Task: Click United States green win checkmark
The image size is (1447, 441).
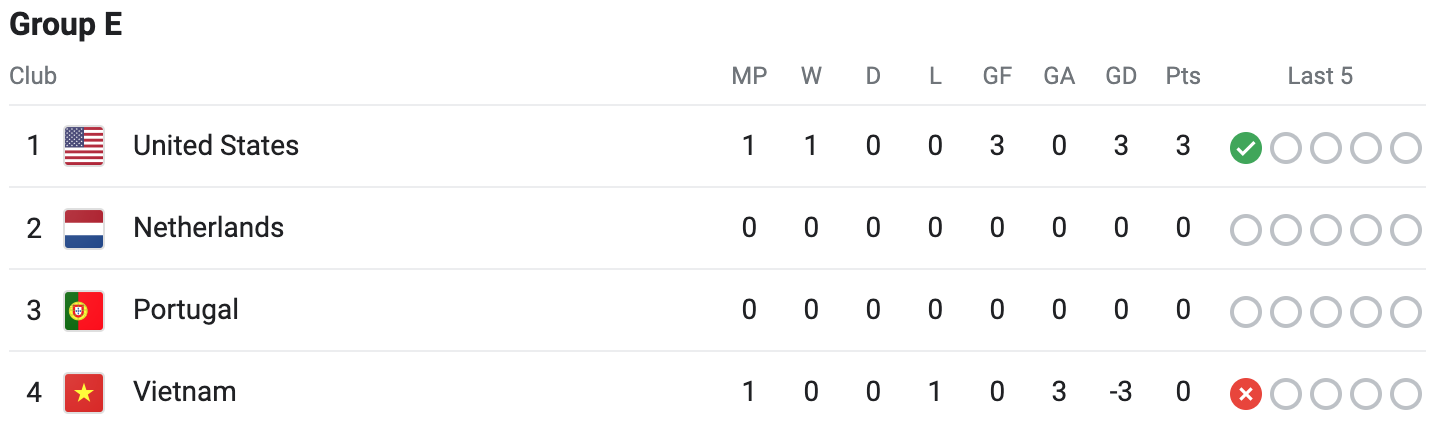Action: pos(1245,148)
